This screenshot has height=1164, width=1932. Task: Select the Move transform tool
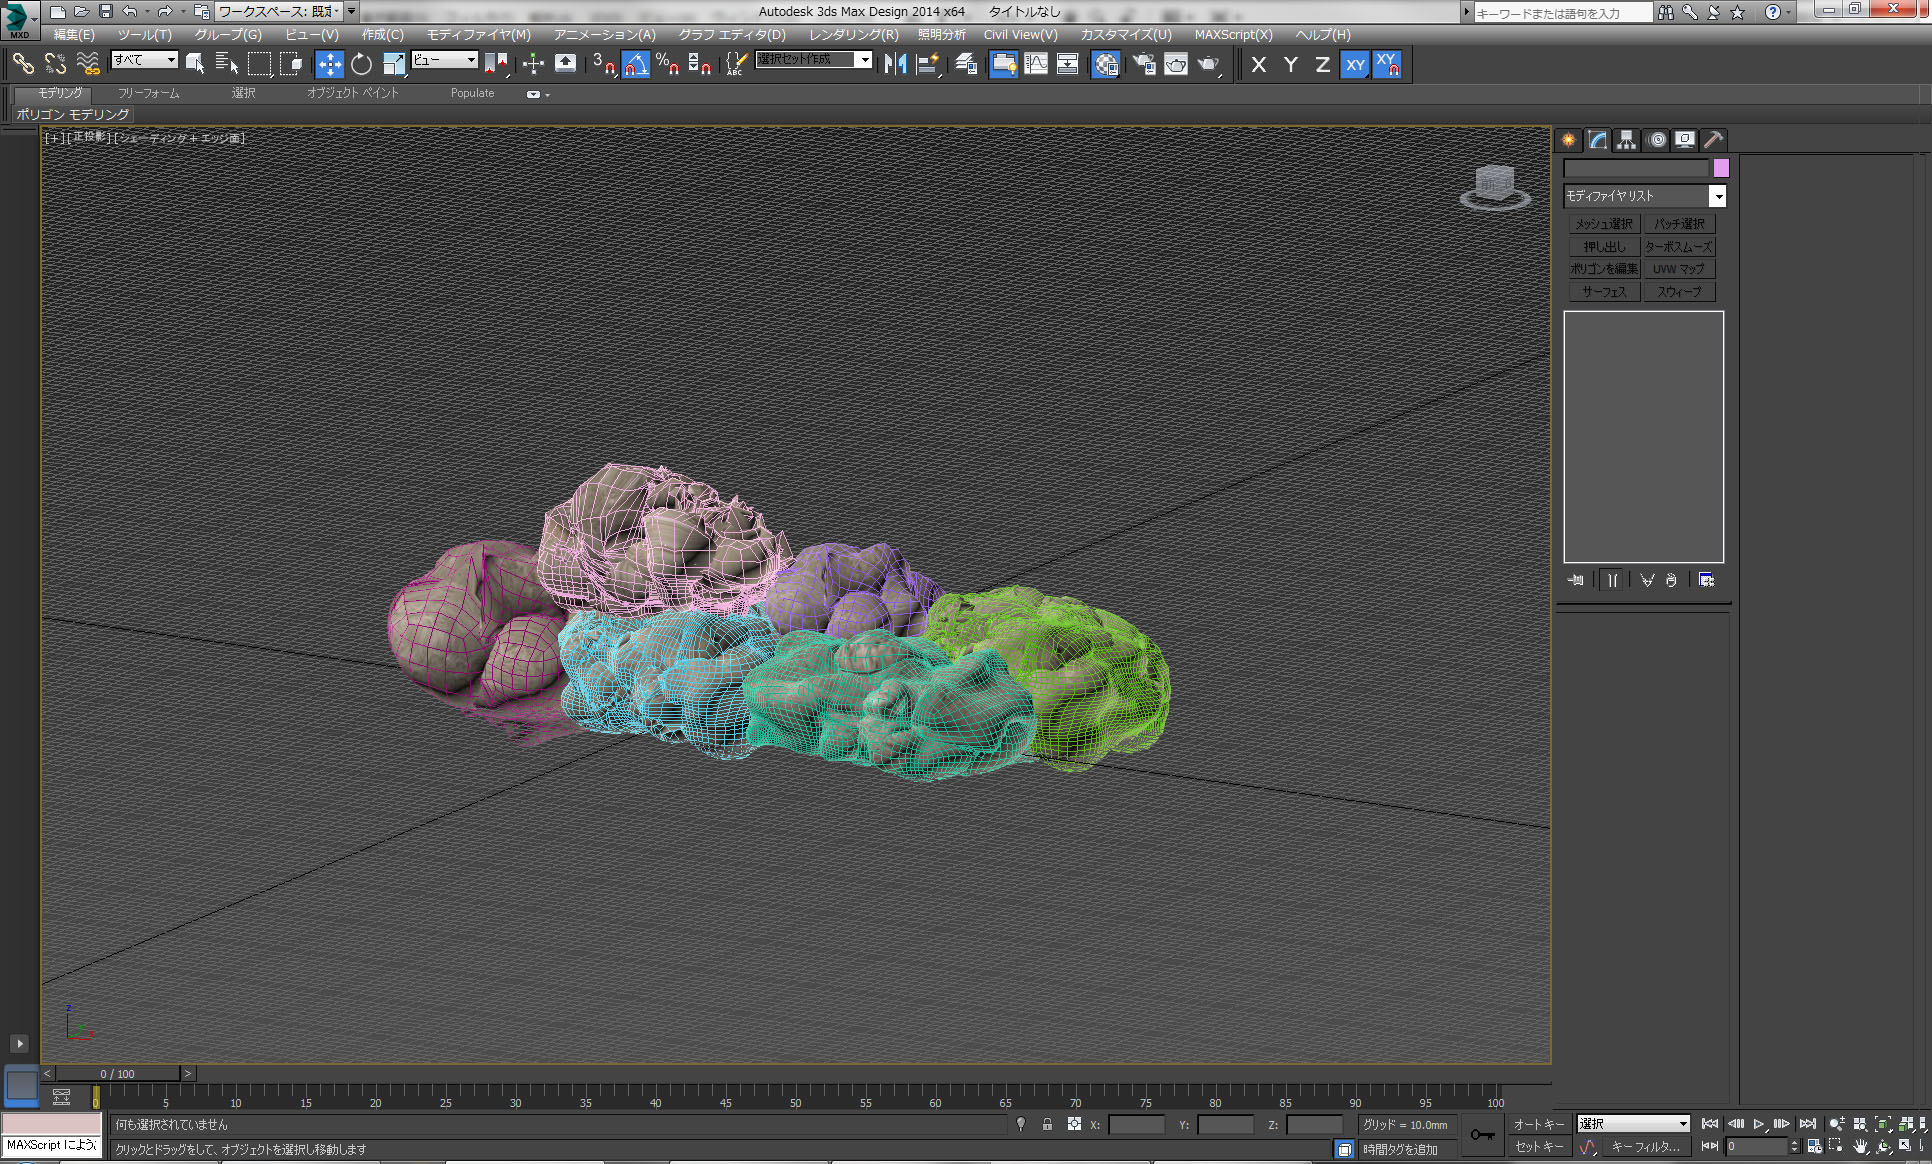point(329,65)
